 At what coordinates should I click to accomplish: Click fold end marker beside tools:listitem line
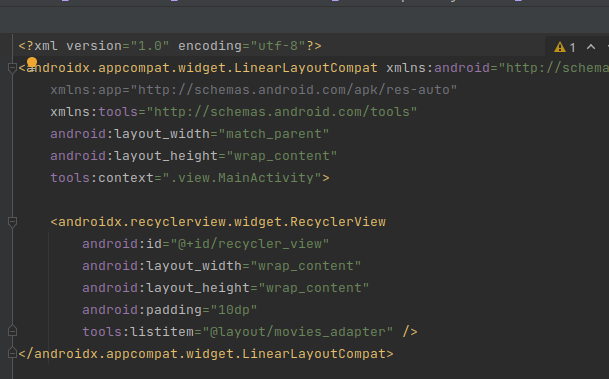pyautogui.click(x=12, y=331)
